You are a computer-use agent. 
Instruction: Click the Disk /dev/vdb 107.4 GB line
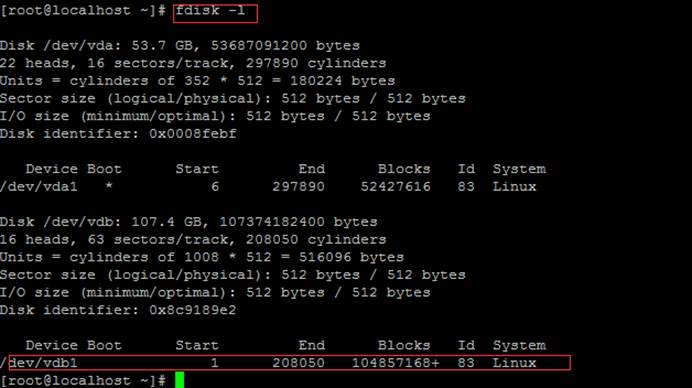coord(188,222)
